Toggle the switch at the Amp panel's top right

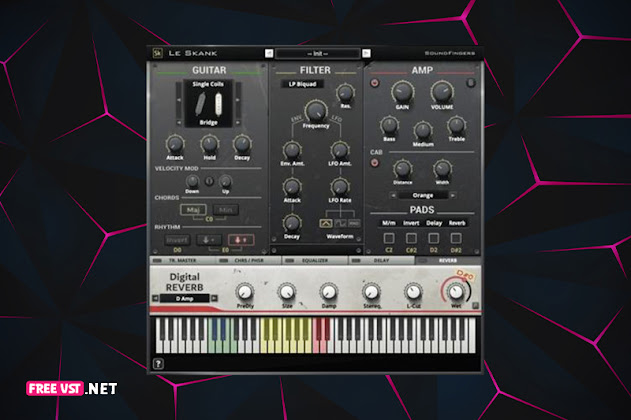pos(470,83)
